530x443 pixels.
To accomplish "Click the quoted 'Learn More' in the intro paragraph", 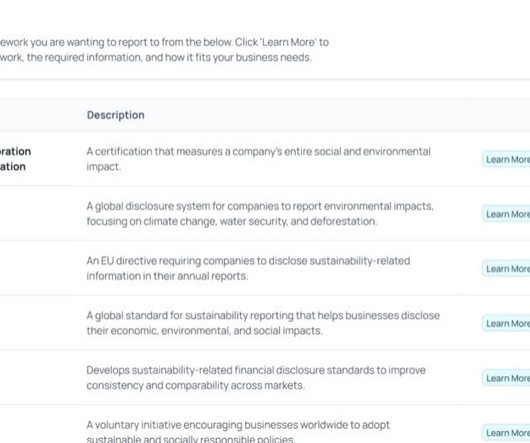I will 288,42.
